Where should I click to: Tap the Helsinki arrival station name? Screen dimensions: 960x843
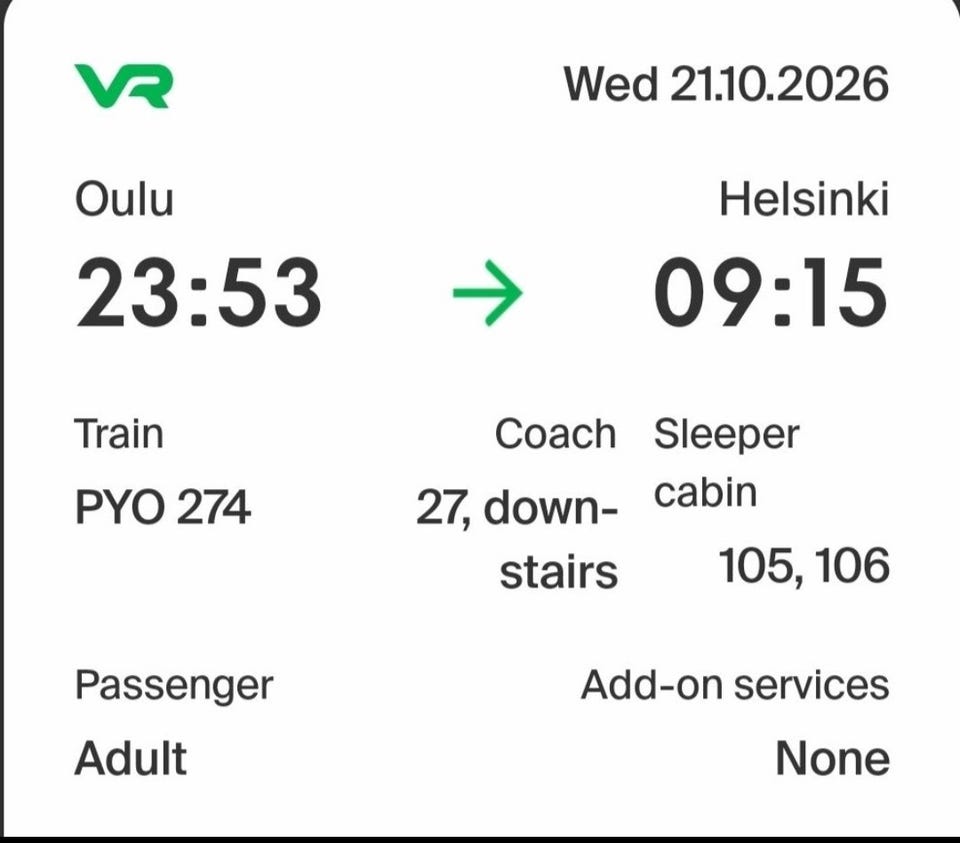pos(804,200)
